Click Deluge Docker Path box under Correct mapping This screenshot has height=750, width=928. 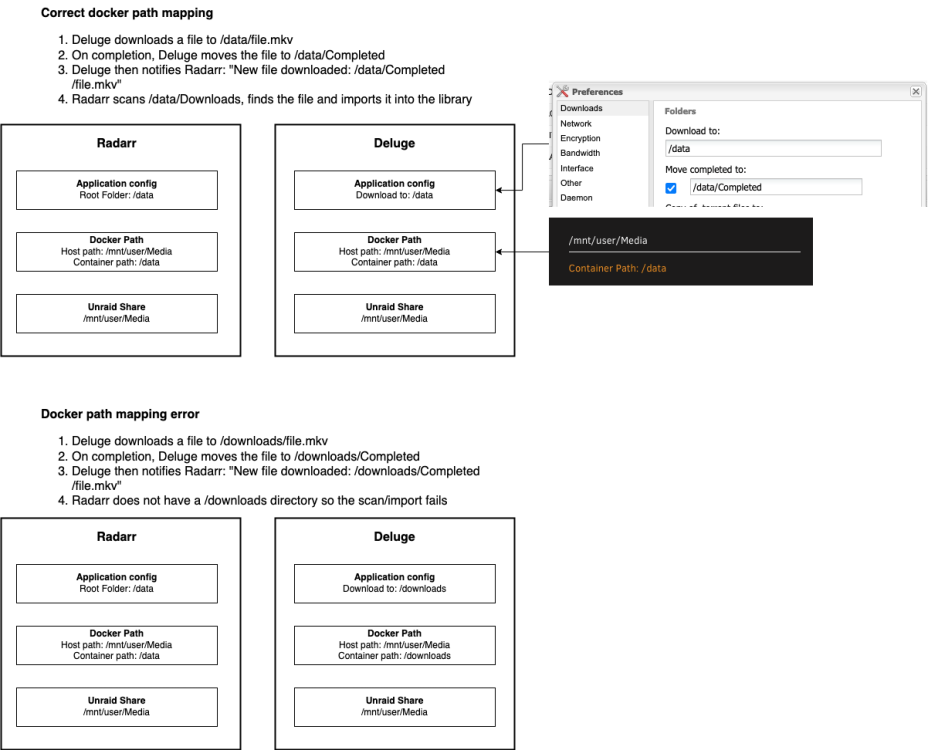click(x=395, y=252)
